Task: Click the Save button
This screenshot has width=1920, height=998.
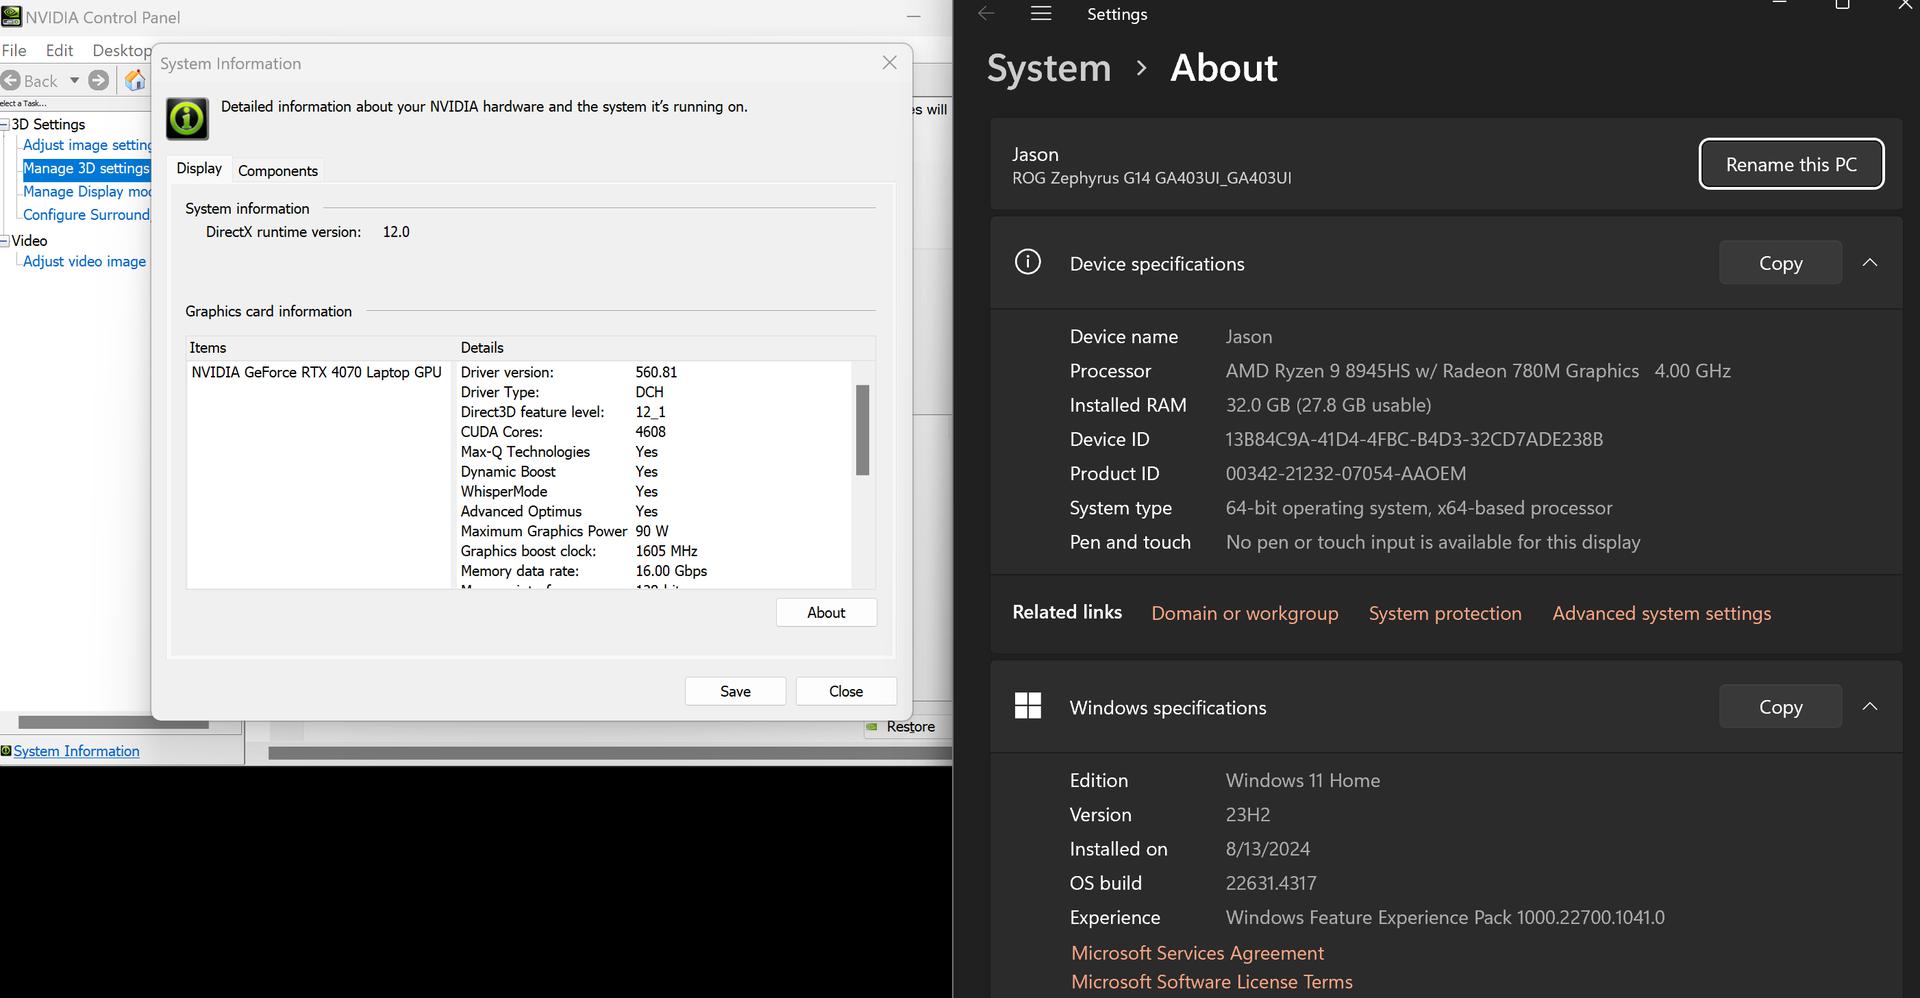Action: coord(735,691)
